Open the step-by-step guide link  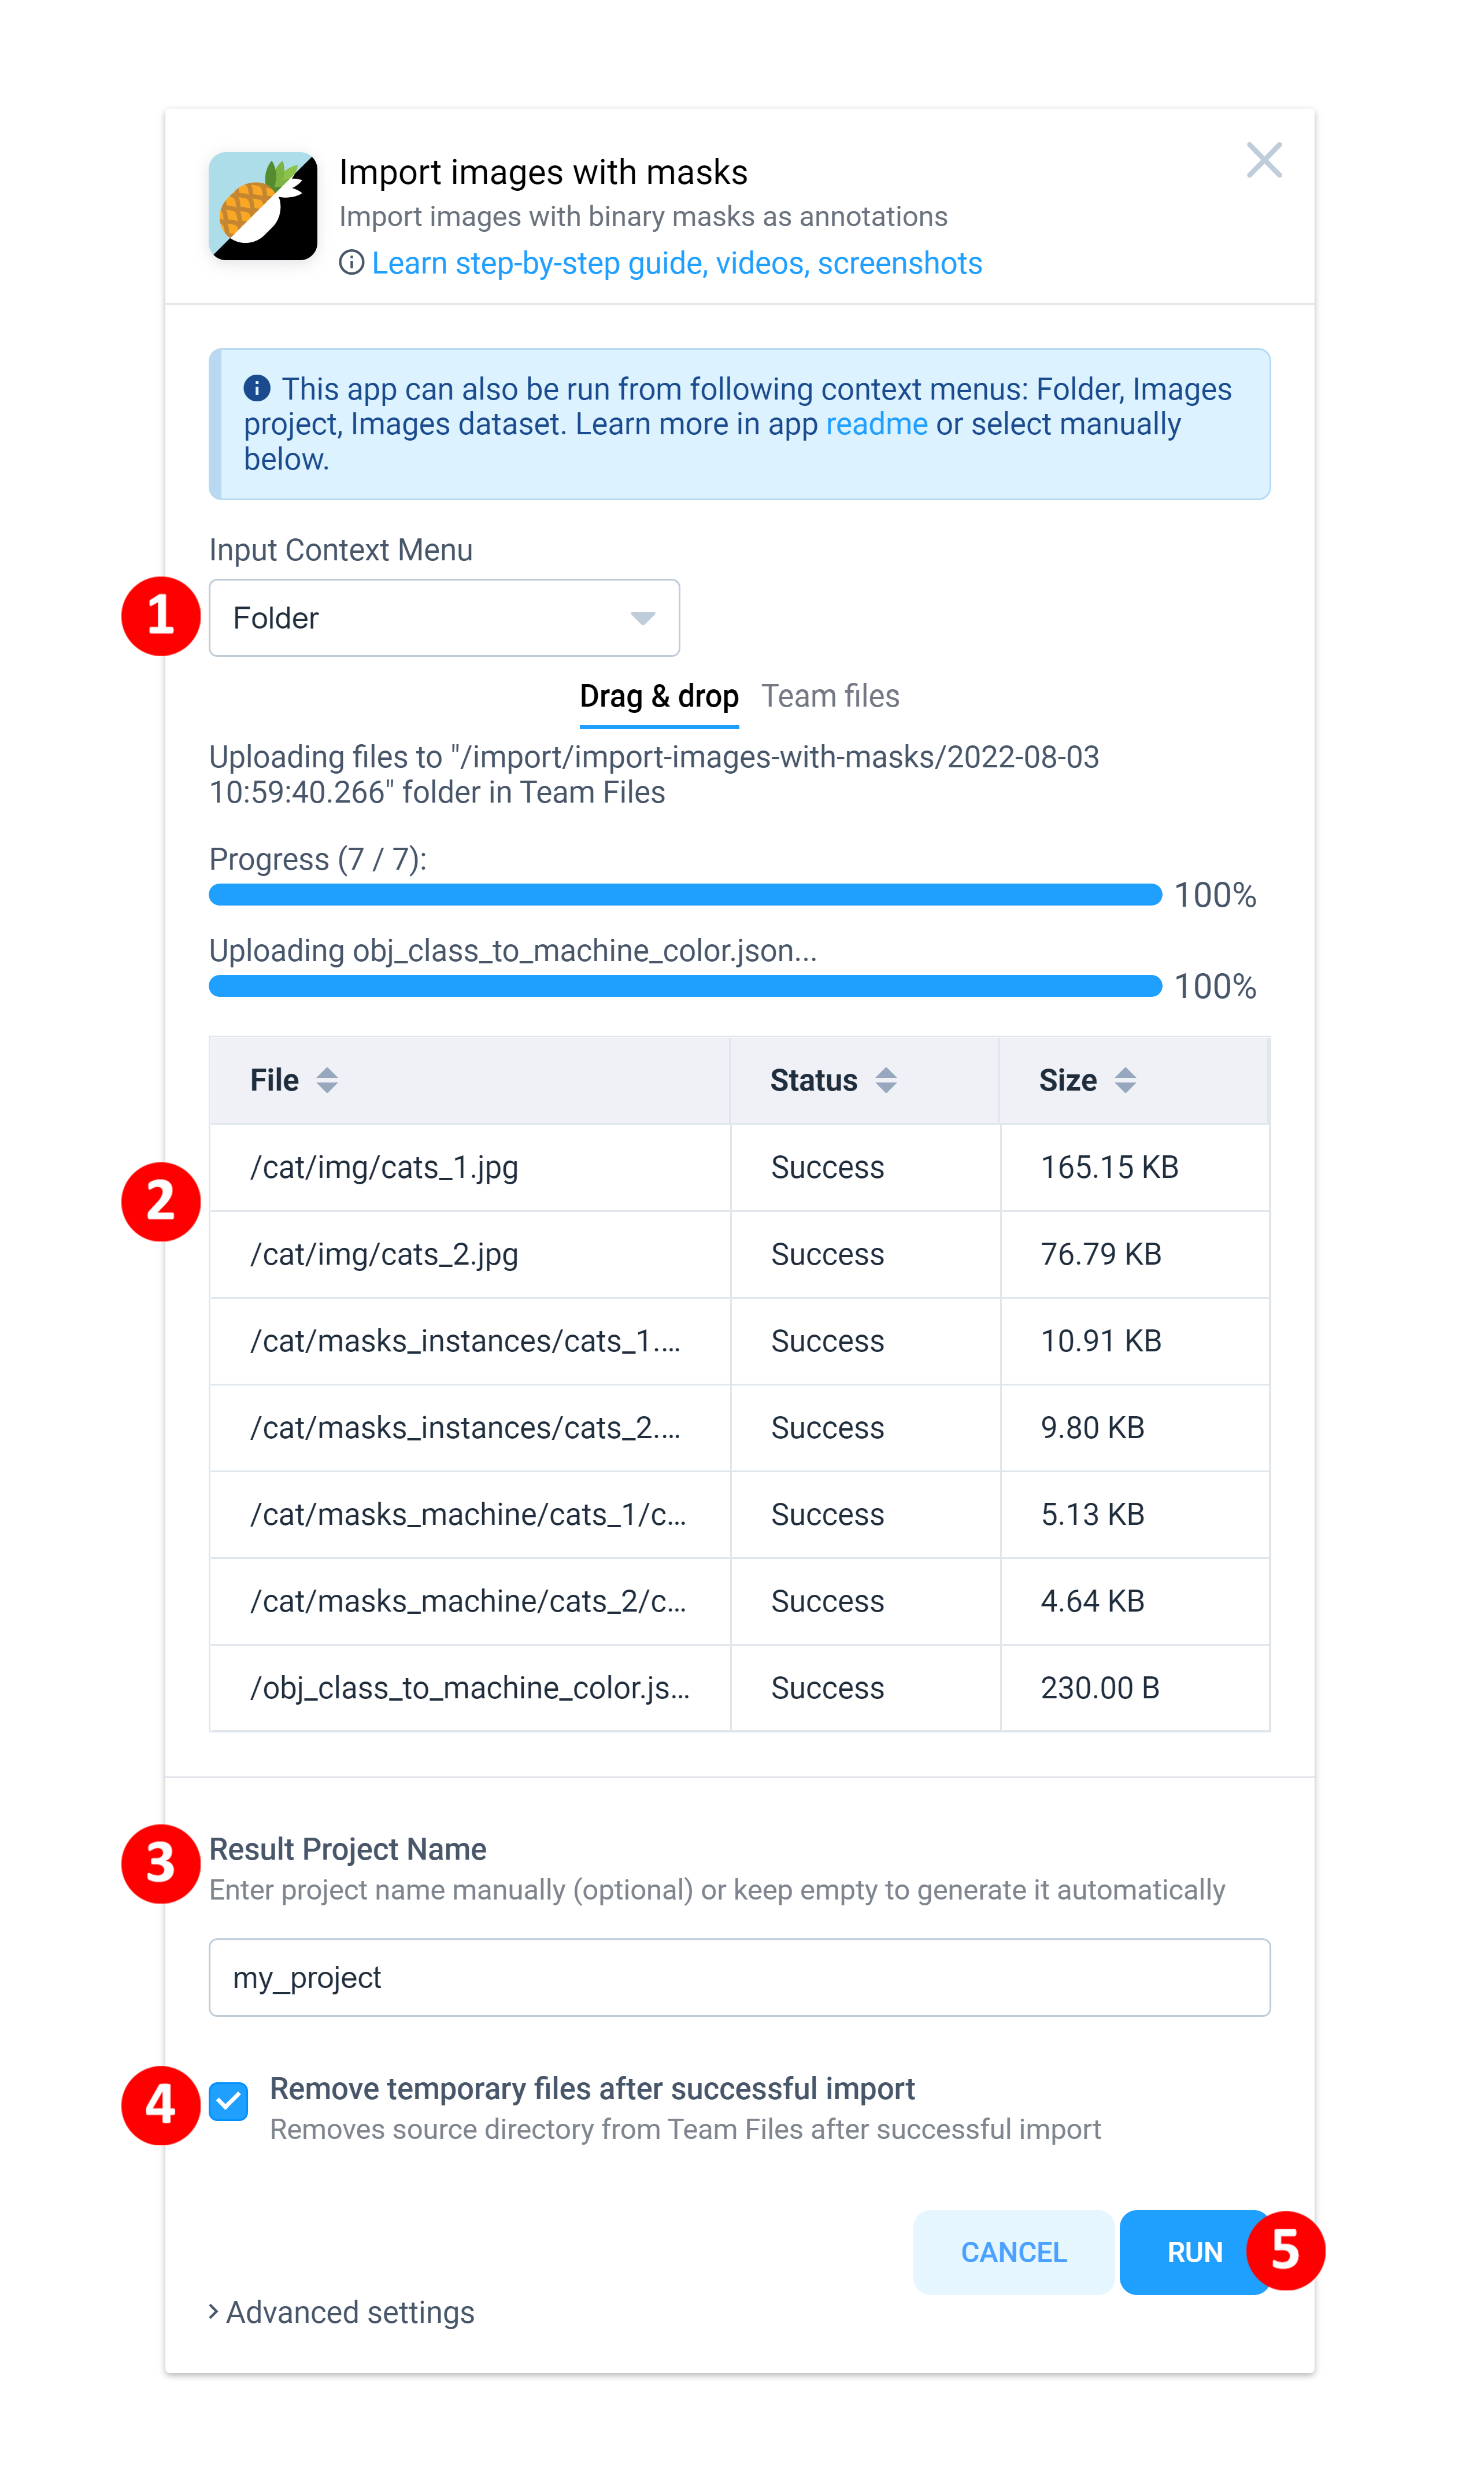(676, 263)
